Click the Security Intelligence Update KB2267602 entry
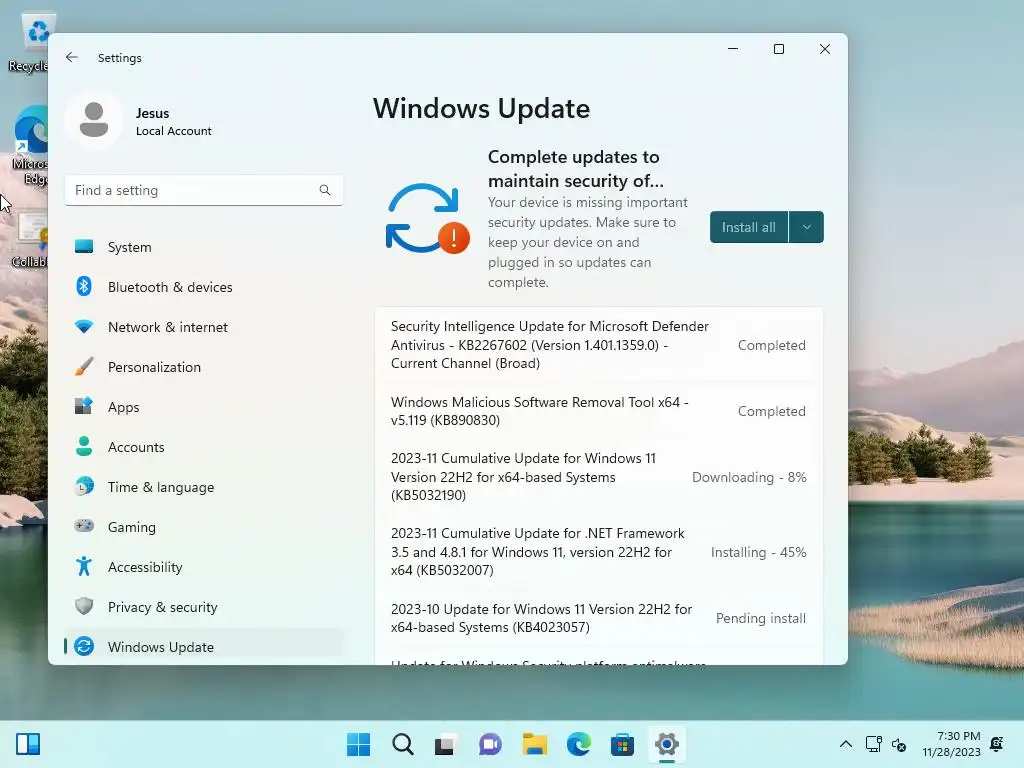1024x768 pixels. tap(599, 345)
